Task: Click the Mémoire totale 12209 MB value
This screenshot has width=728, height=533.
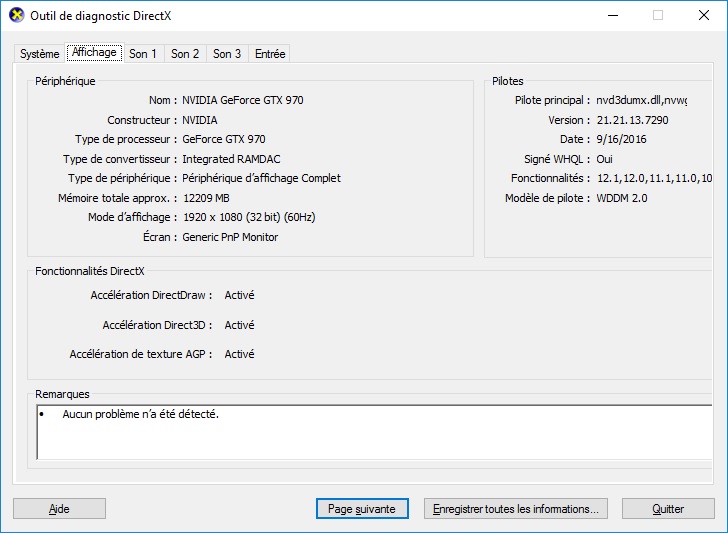Action: (x=206, y=198)
